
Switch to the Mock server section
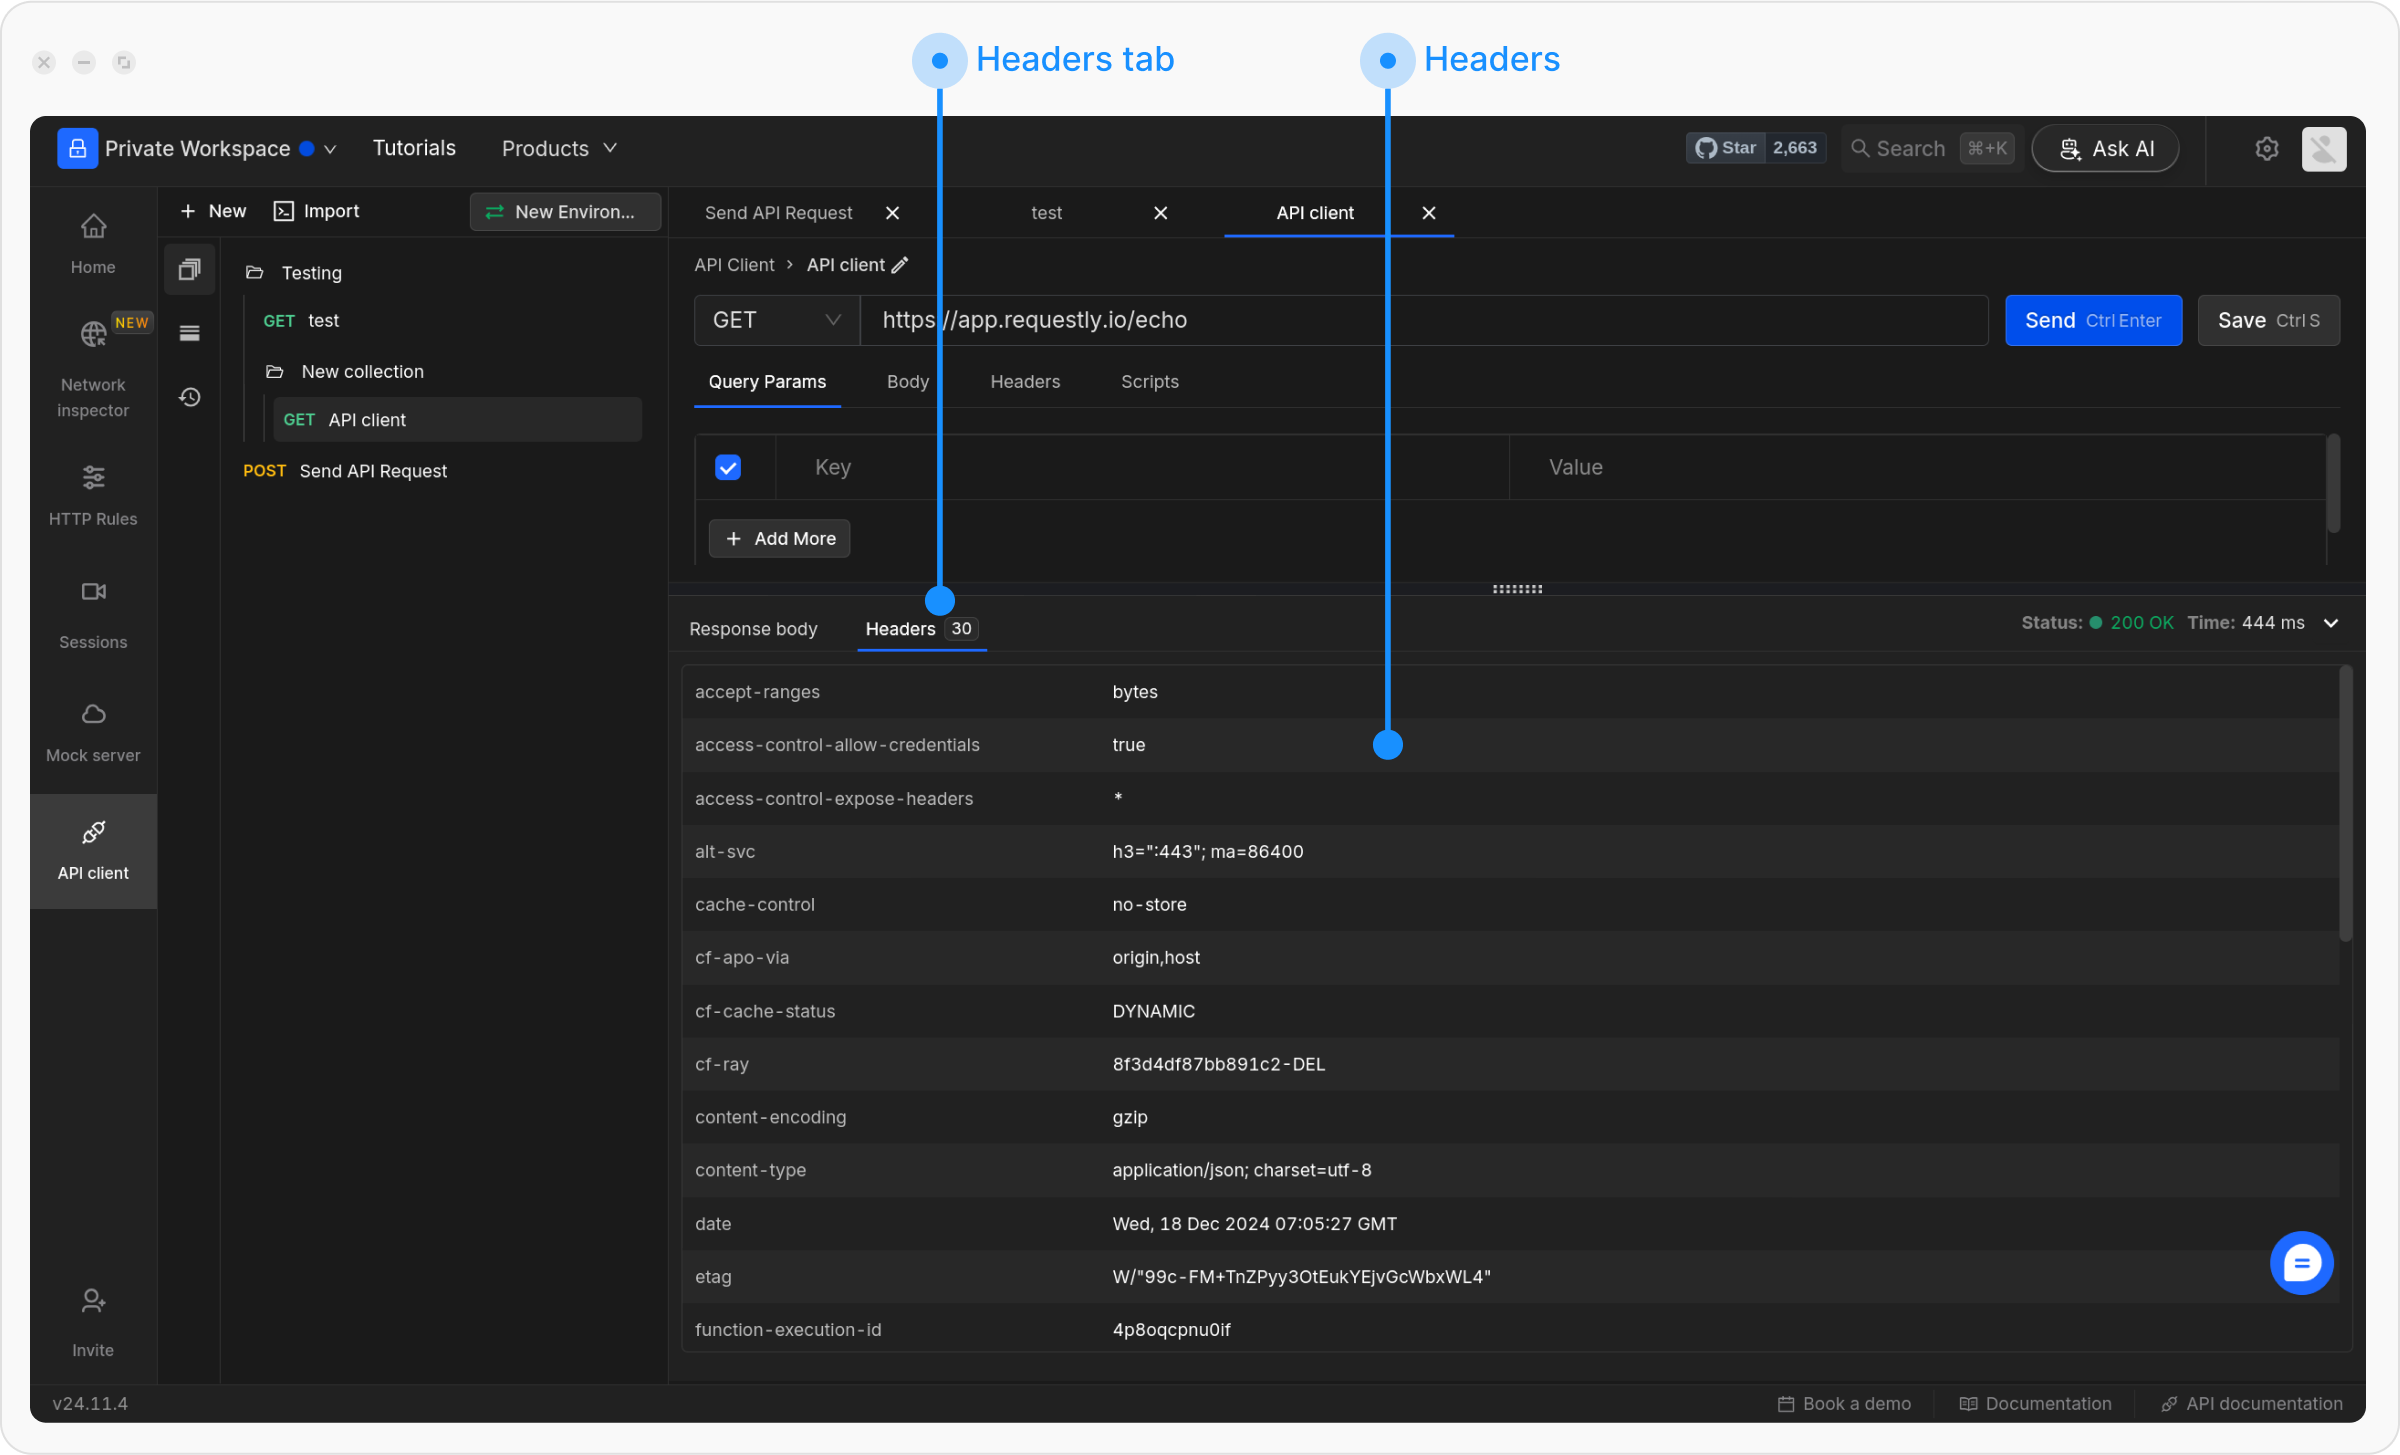[x=93, y=730]
